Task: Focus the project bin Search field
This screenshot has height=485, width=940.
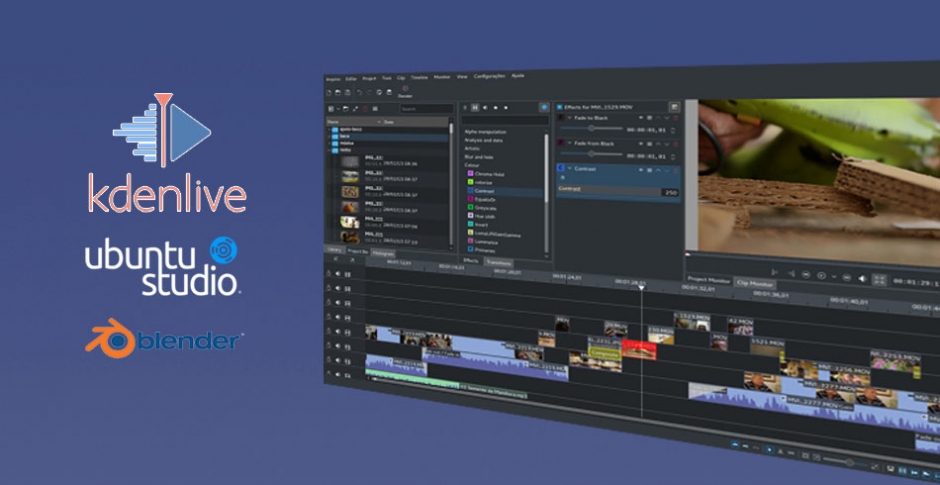Action: 426,109
